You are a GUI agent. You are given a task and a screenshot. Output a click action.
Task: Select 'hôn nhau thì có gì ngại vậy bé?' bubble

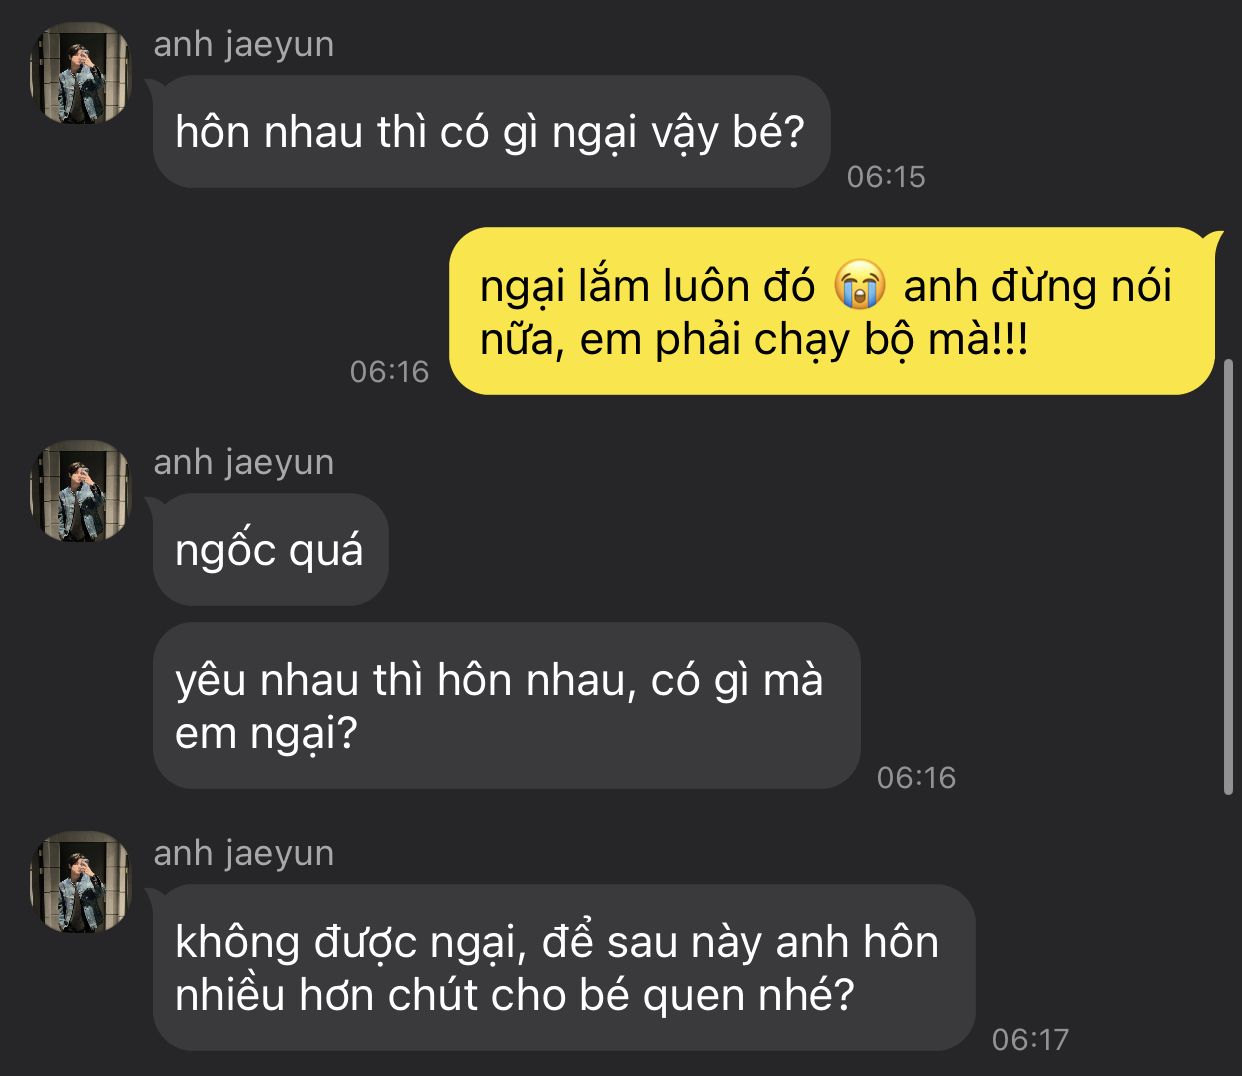pyautogui.click(x=491, y=131)
